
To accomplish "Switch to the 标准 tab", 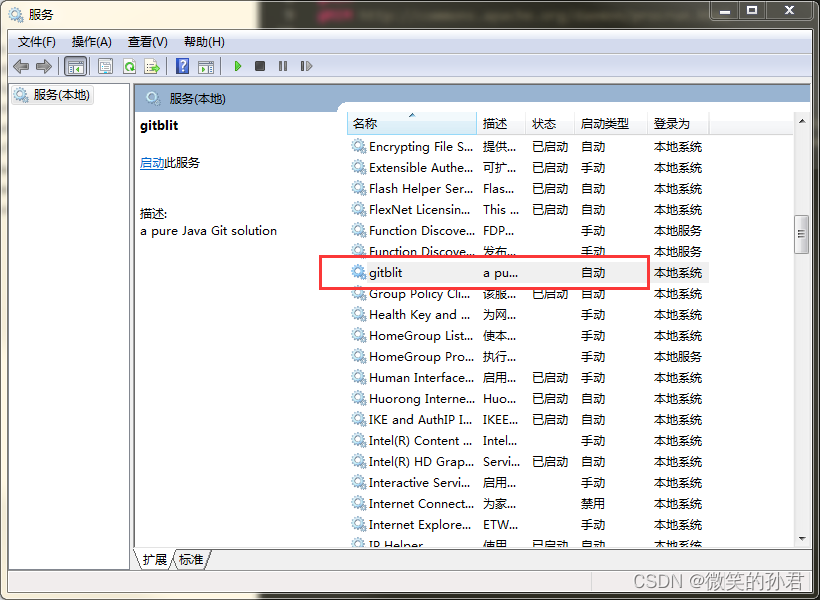I will tap(190, 561).
